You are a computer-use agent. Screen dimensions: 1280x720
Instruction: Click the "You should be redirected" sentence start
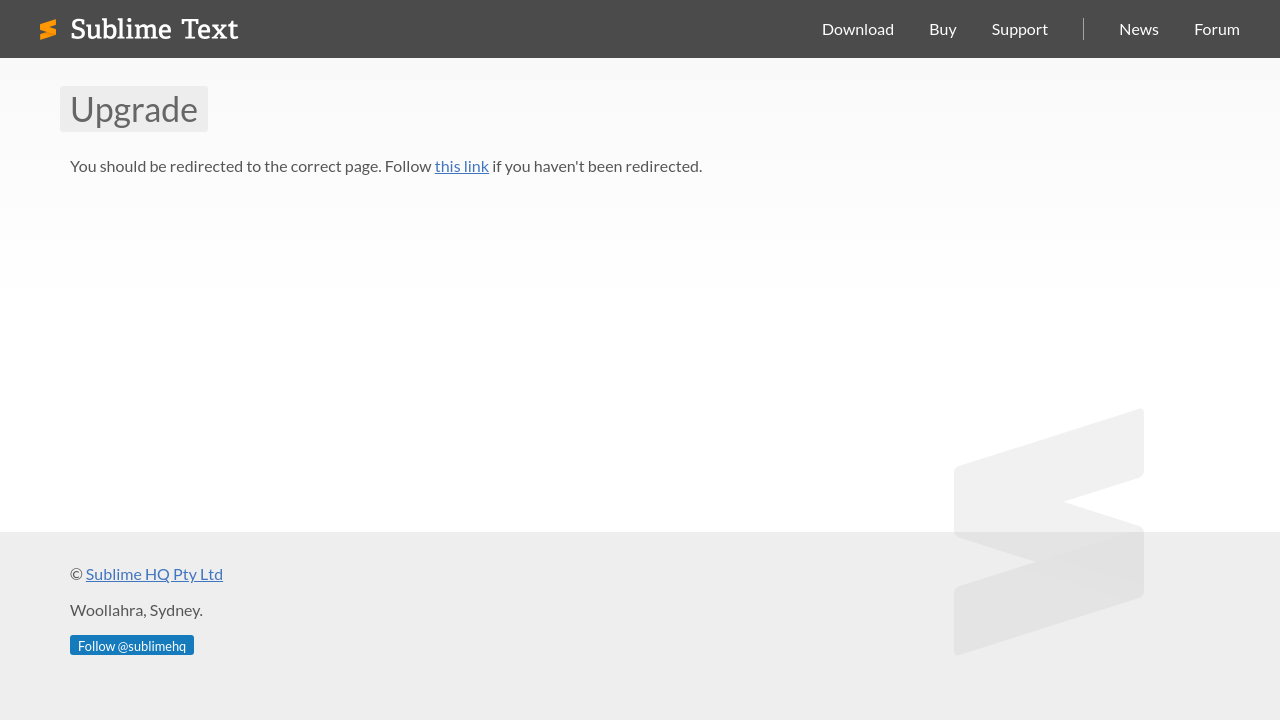[150, 166]
